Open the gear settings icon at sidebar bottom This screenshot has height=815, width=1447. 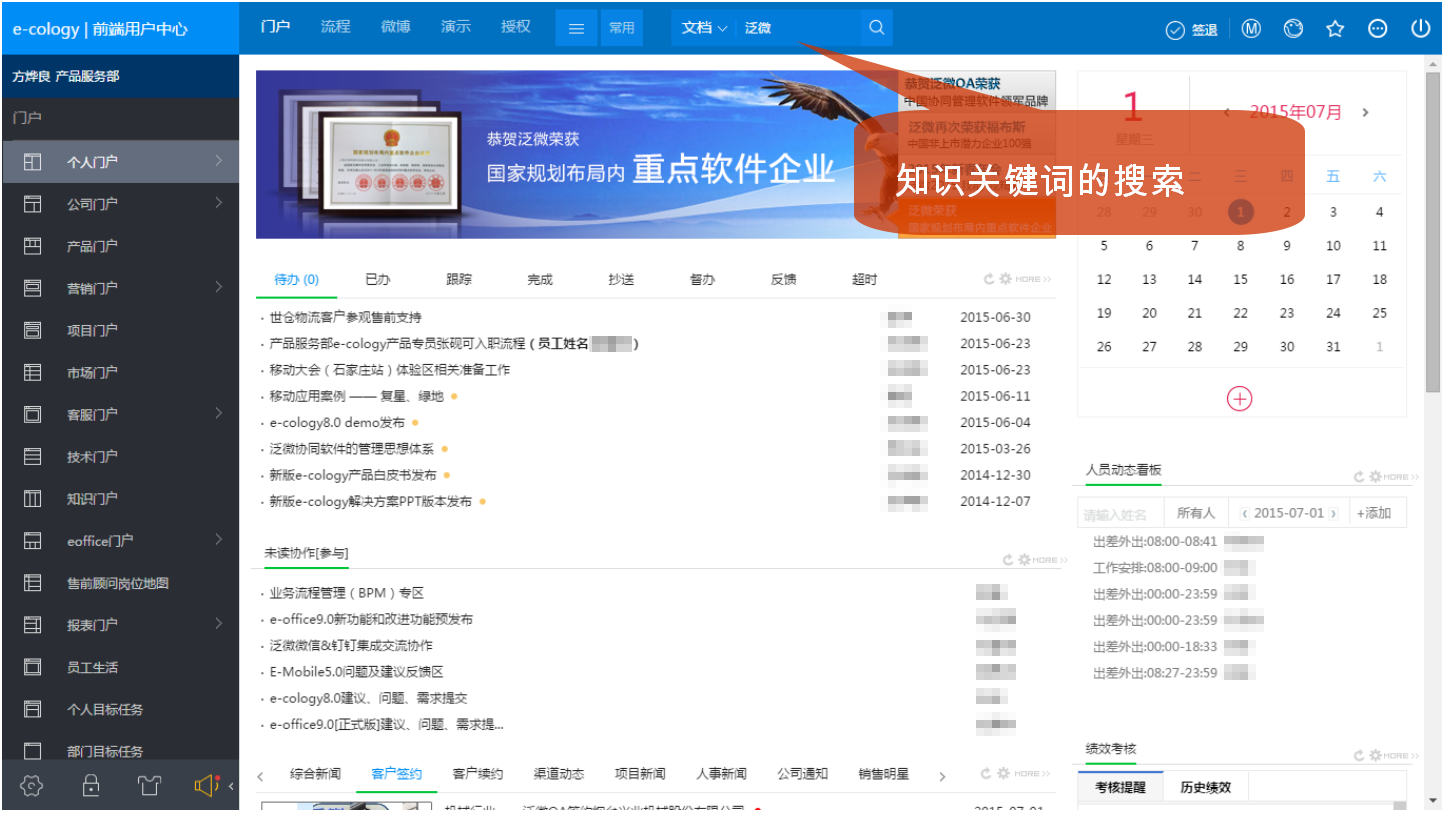coord(32,787)
